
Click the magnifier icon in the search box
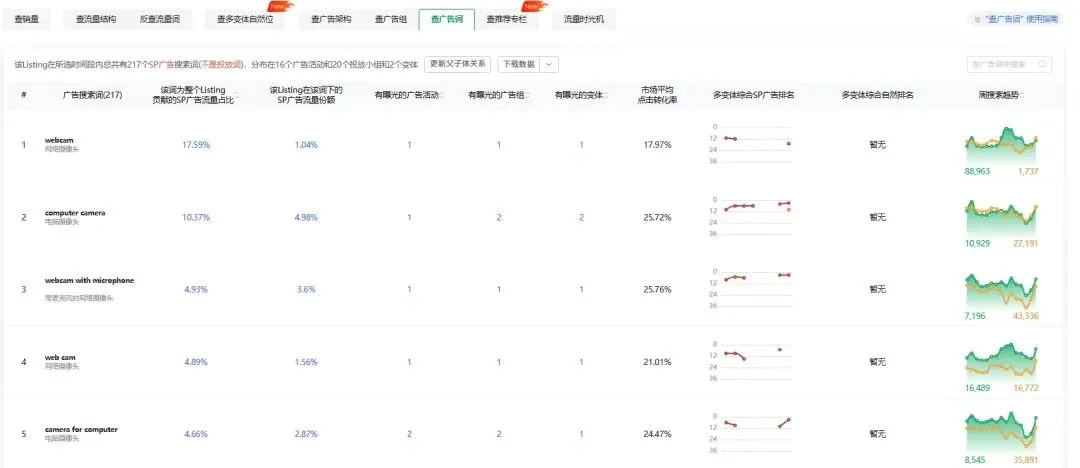pos(1043,64)
